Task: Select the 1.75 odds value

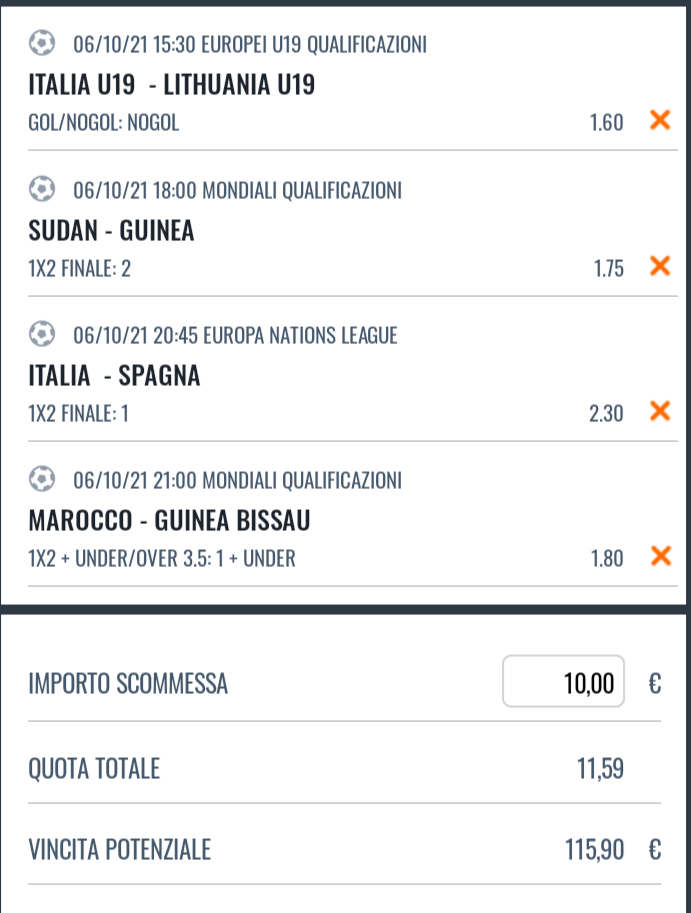Action: (x=608, y=268)
